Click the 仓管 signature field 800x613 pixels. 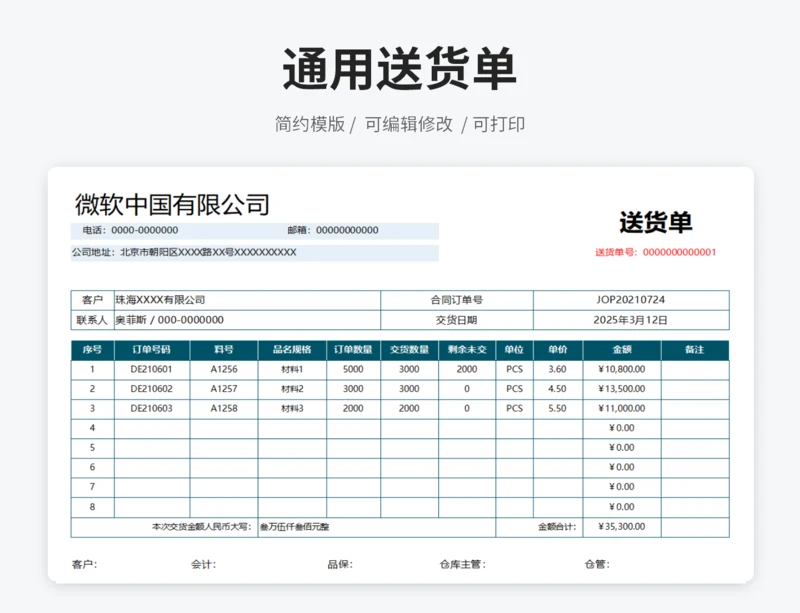point(597,565)
